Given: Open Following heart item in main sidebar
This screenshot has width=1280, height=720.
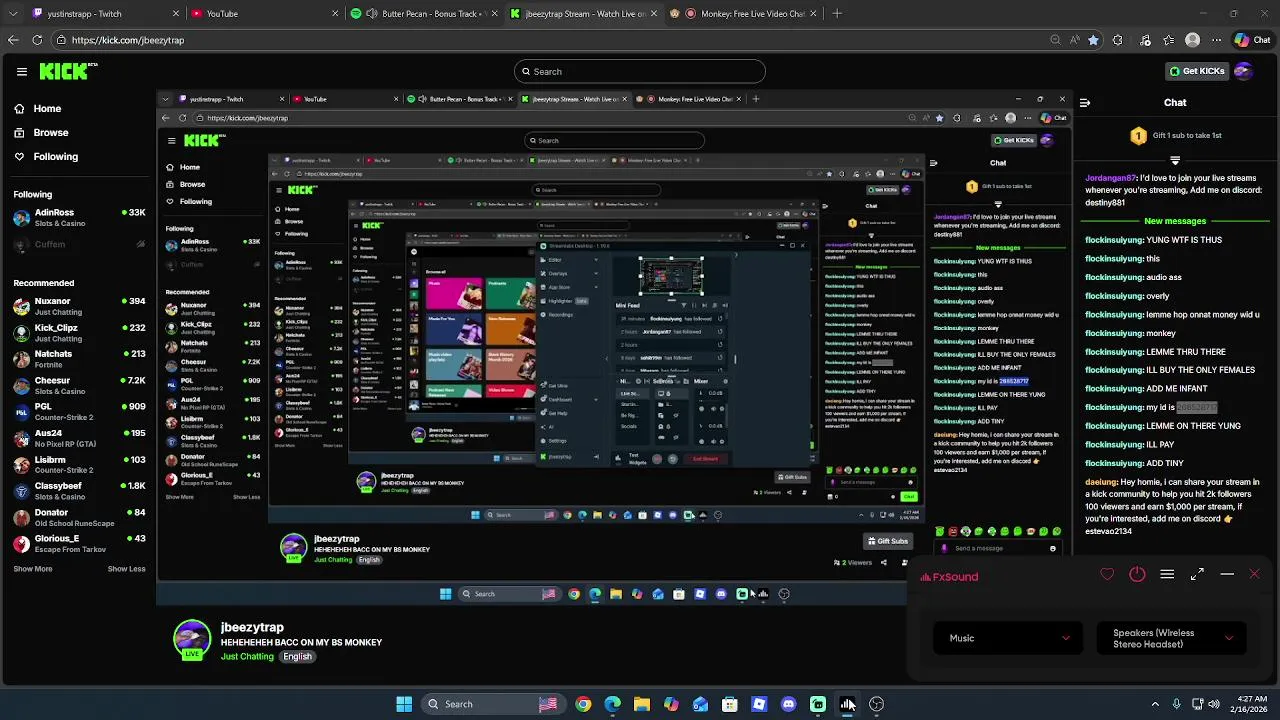Looking at the screenshot, I should (x=46, y=156).
